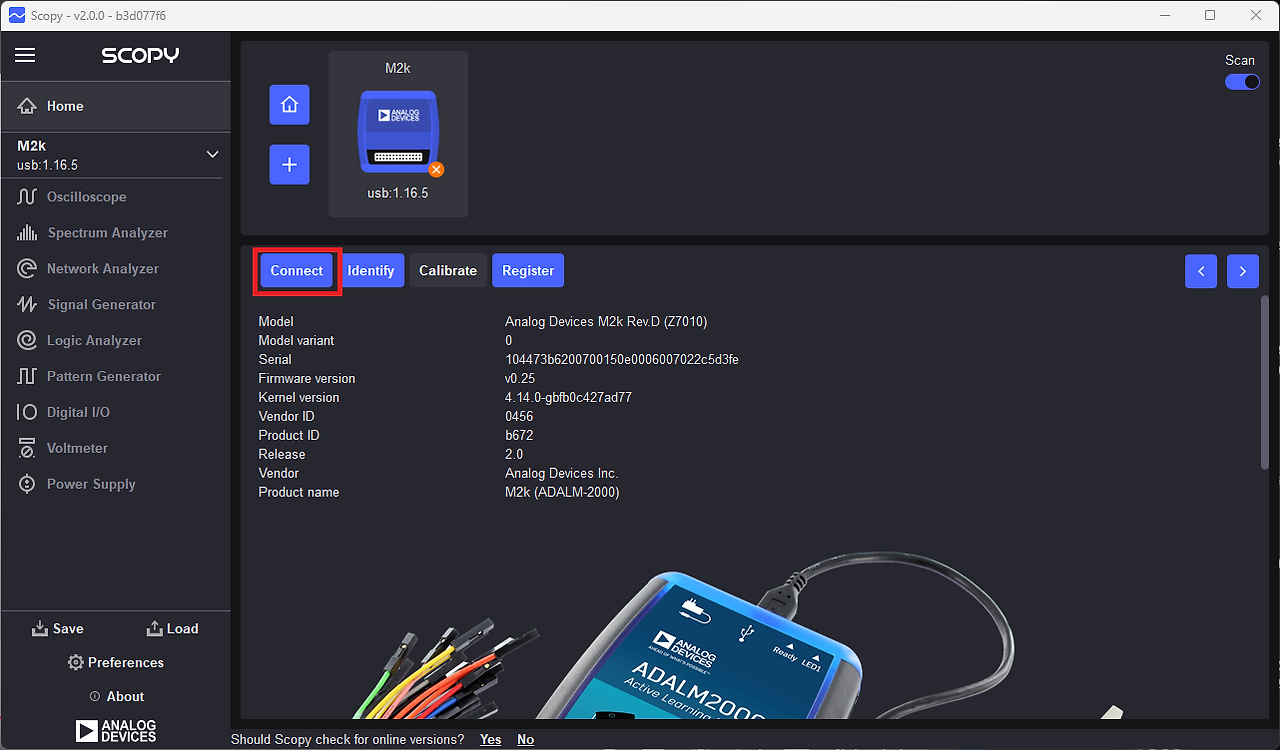Image resolution: width=1280 pixels, height=750 pixels.
Task: Open Oscilloscope instrument
Action: 116,197
